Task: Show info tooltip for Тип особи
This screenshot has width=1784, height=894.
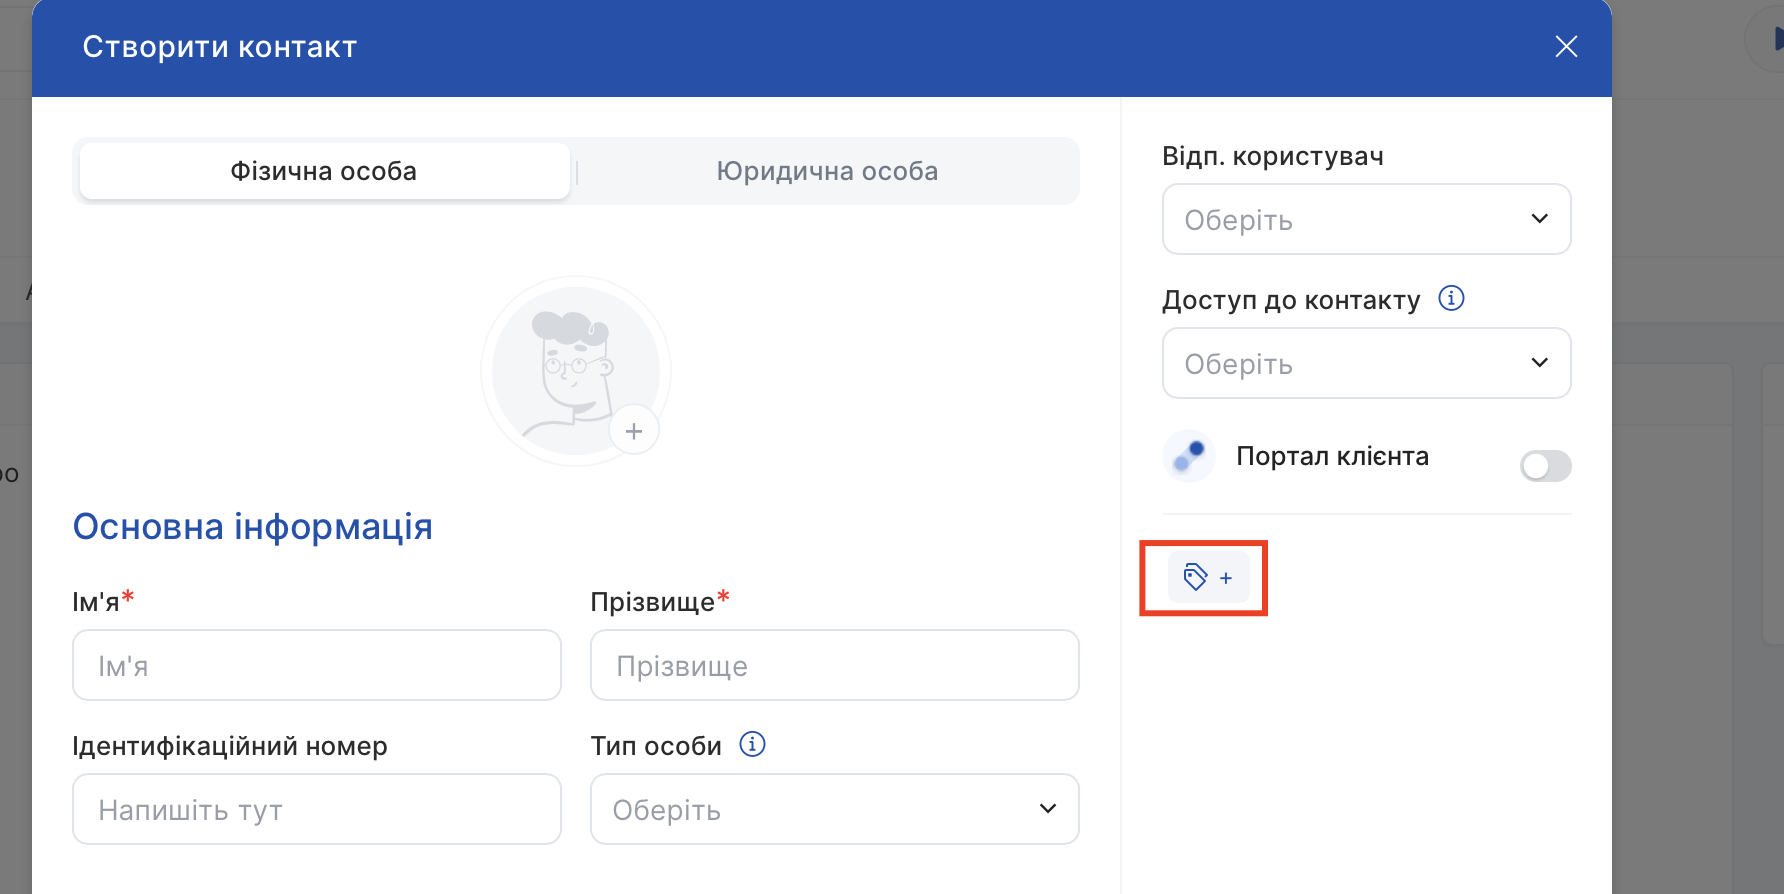Action: pos(752,744)
